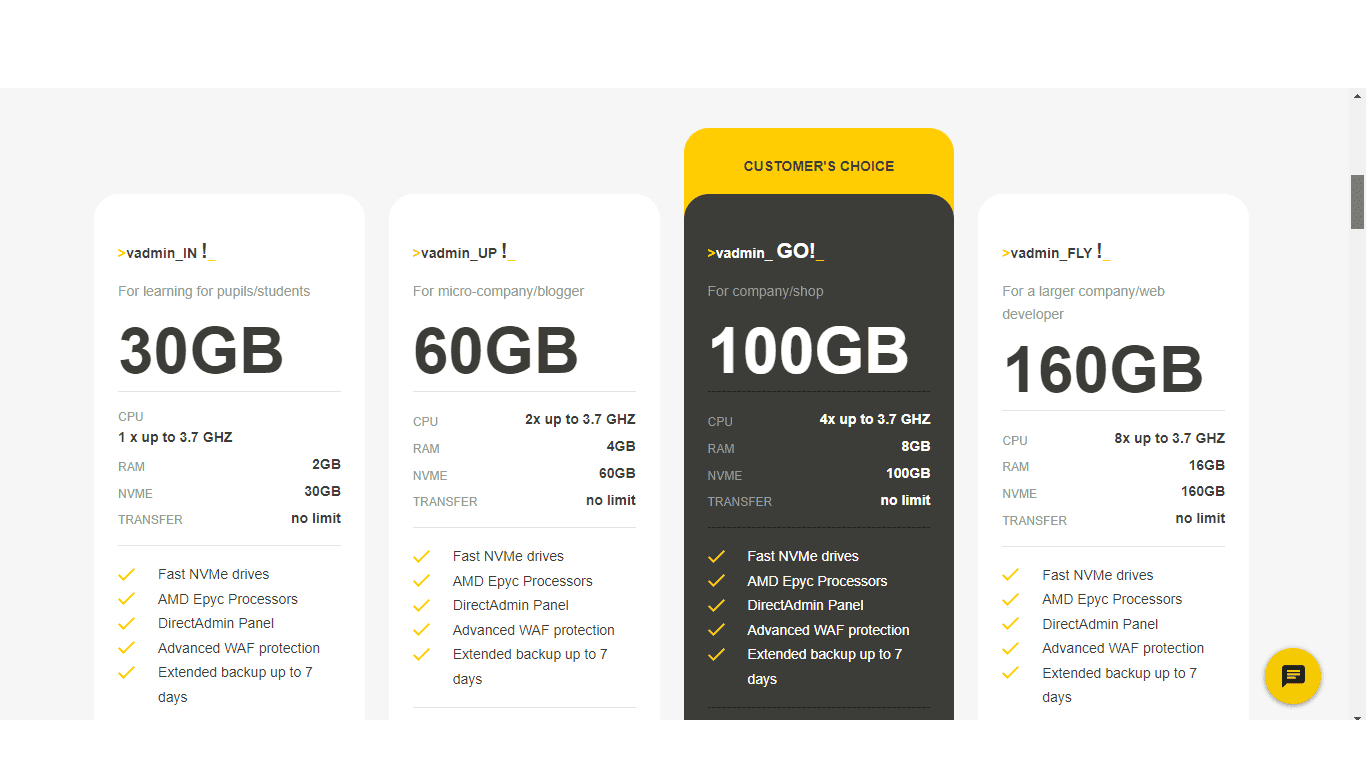
Task: Click the 30GB plan heading
Action: pos(202,351)
